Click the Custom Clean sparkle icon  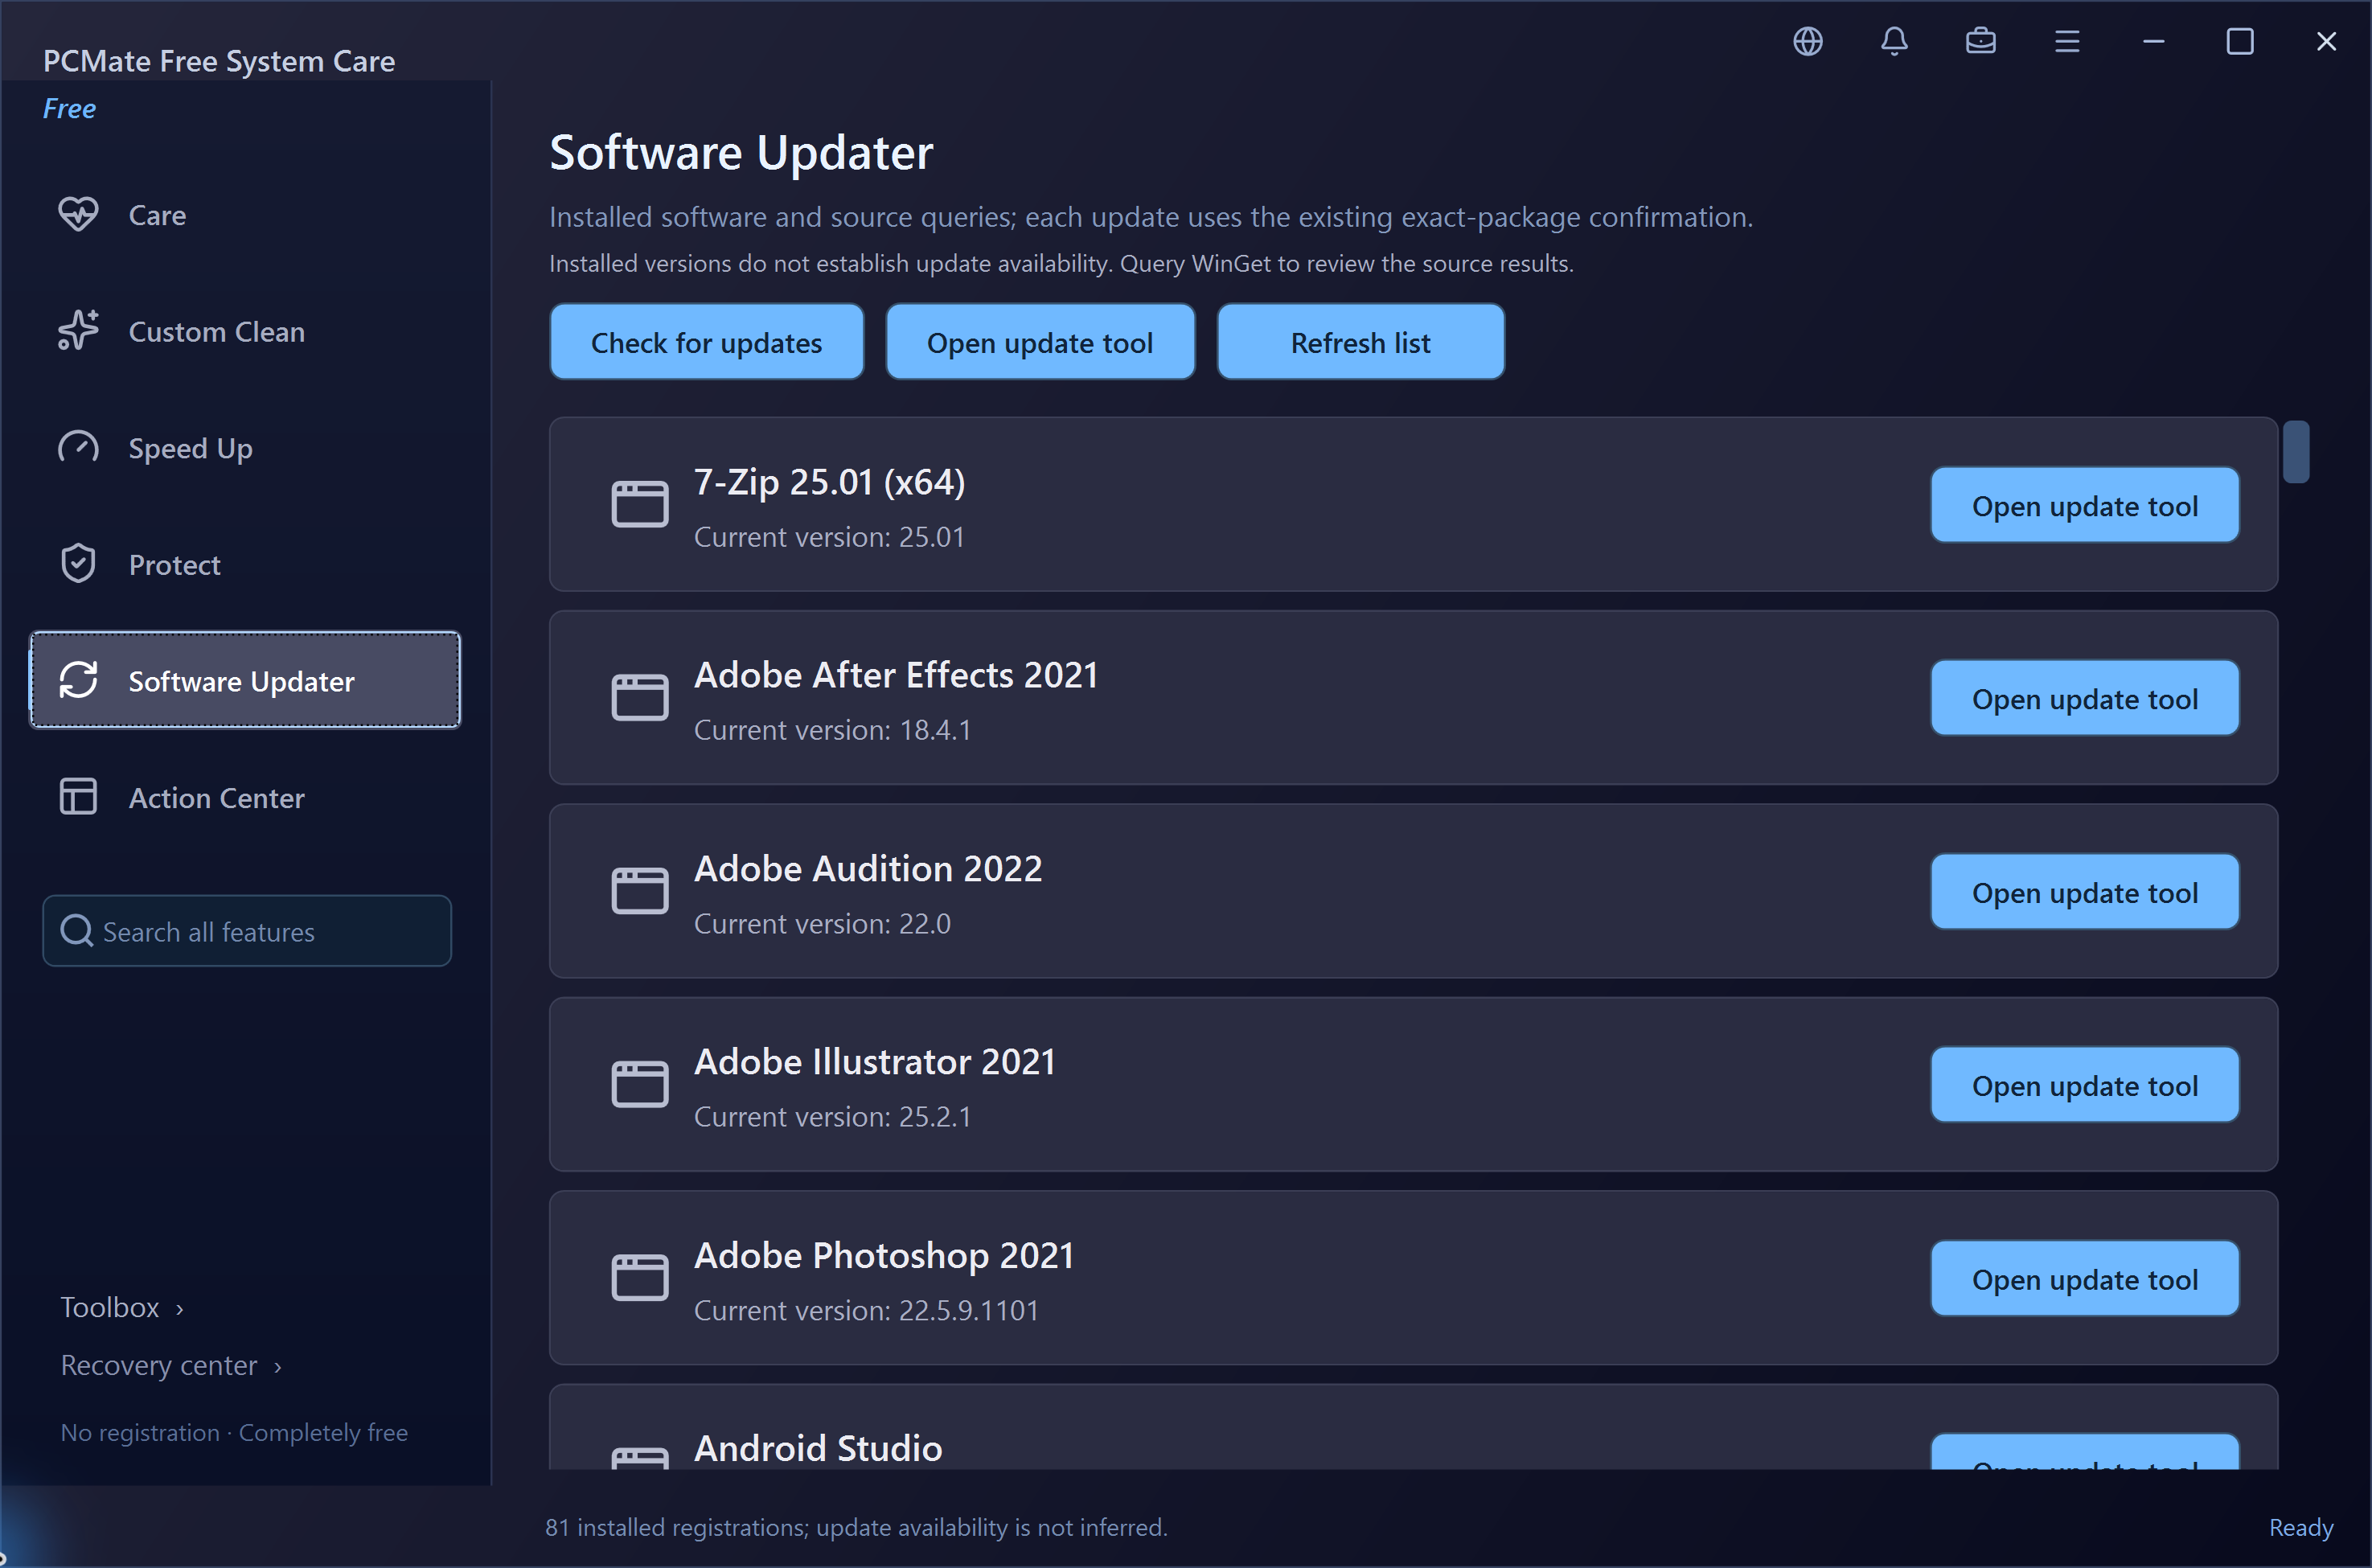(78, 330)
